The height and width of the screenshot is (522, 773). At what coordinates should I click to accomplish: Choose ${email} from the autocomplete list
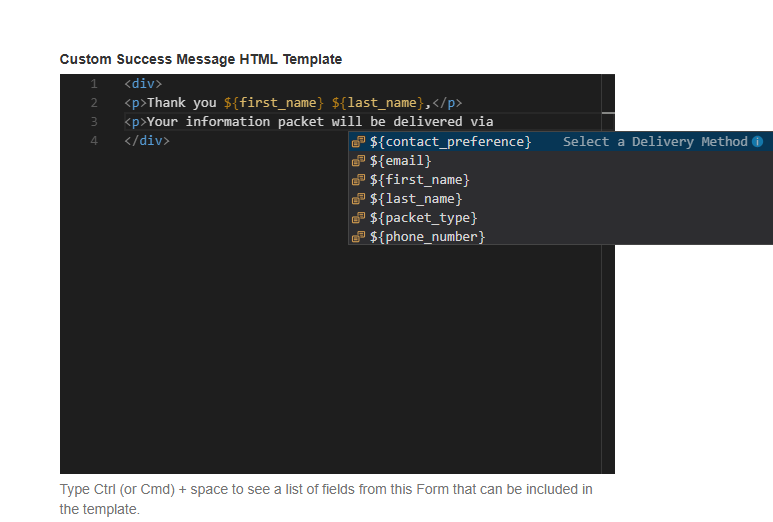pos(561,161)
